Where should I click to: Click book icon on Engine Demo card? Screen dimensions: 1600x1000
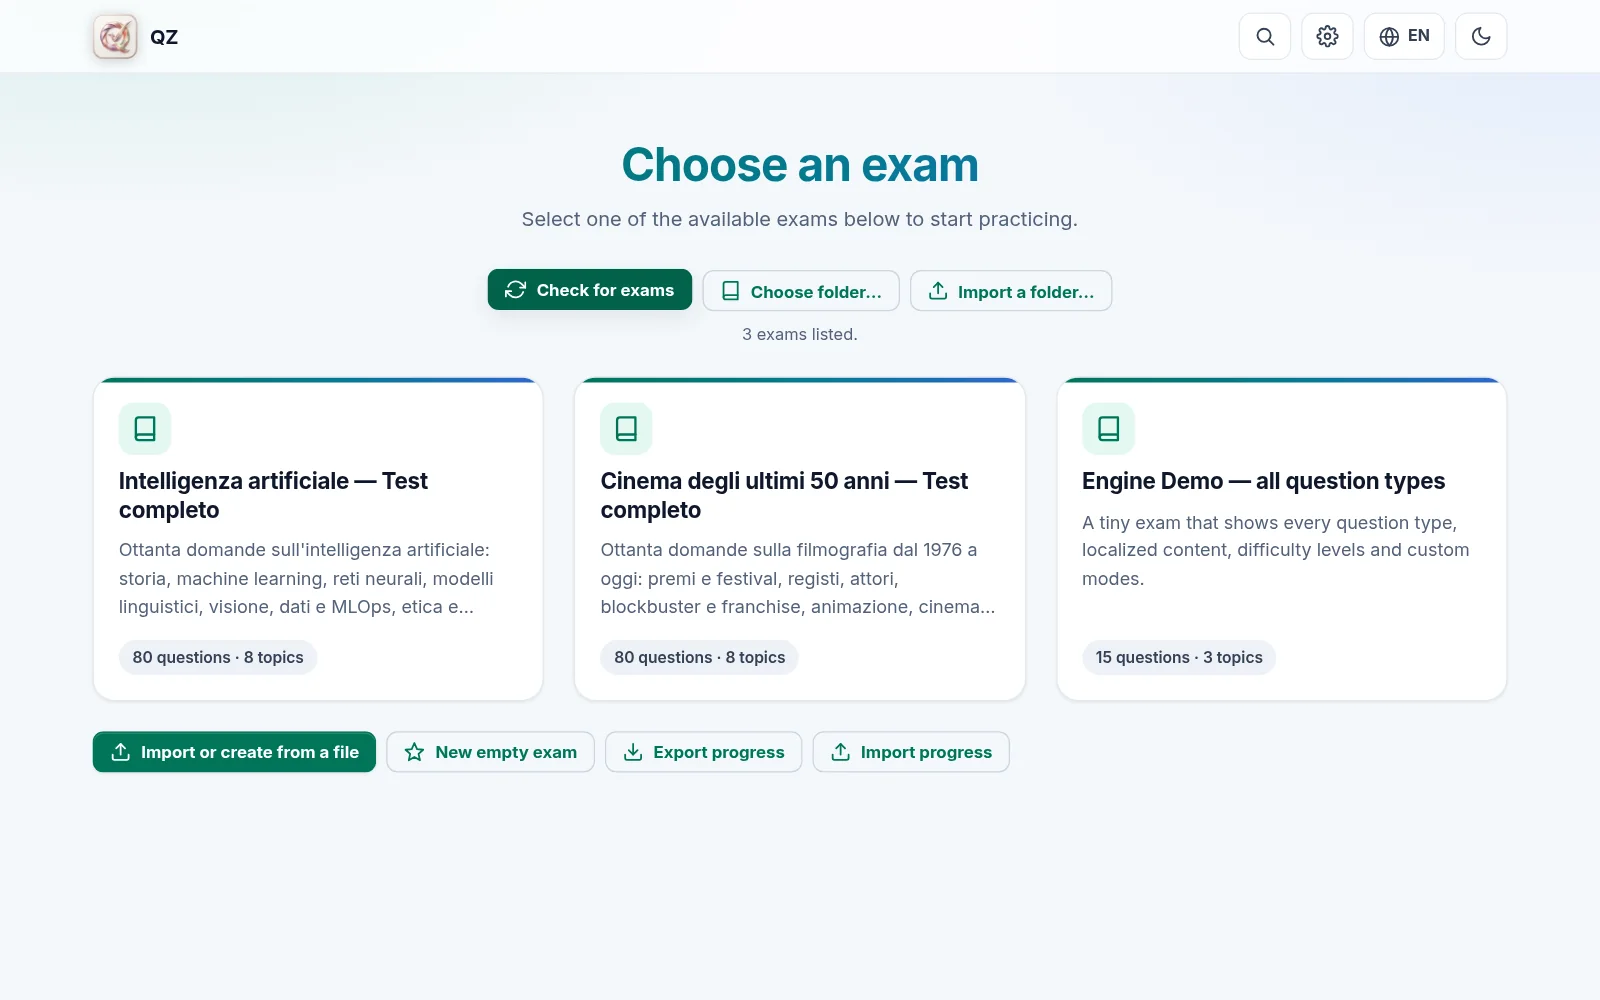point(1108,429)
